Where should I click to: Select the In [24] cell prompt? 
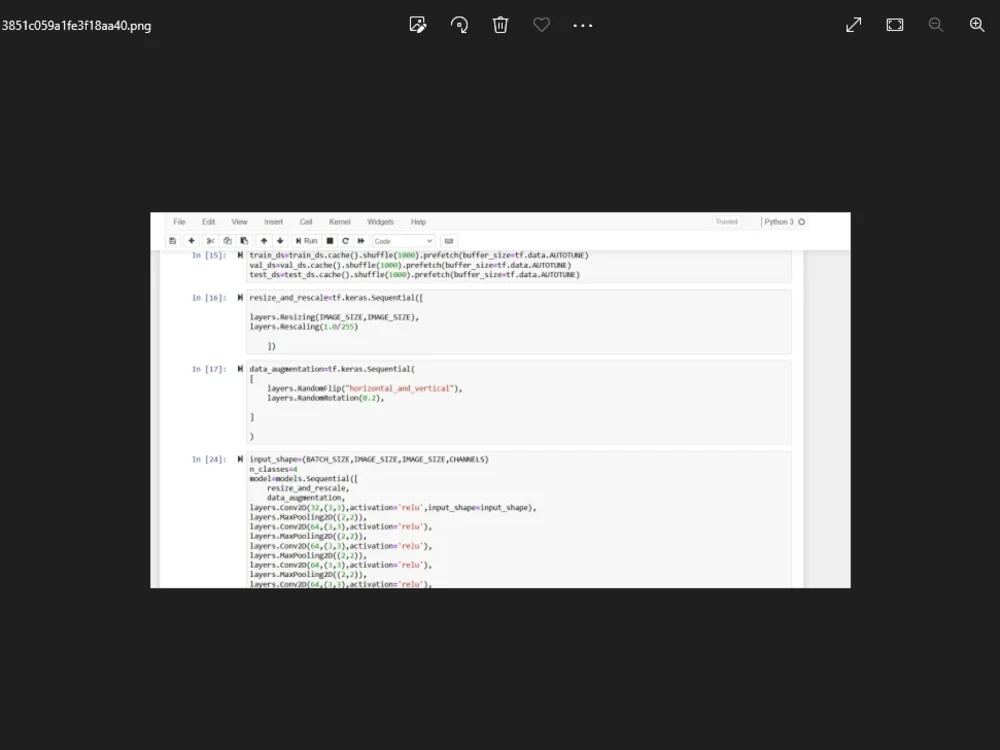pos(209,459)
